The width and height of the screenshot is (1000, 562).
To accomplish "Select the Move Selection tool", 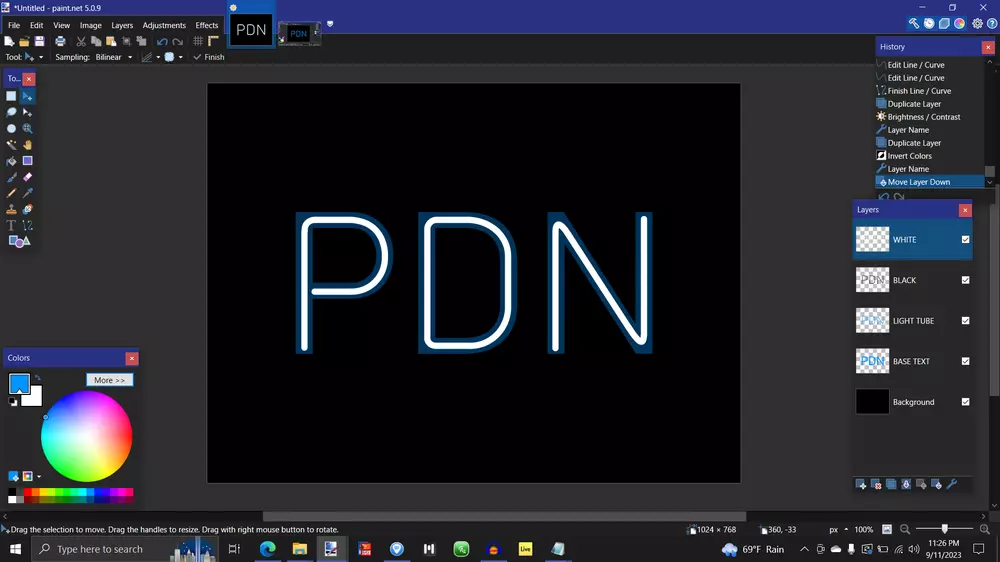I will pyautogui.click(x=27, y=112).
